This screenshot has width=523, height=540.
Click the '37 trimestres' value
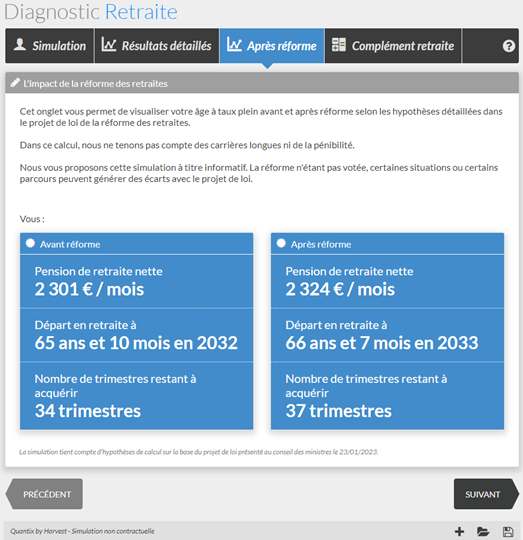pos(339,411)
